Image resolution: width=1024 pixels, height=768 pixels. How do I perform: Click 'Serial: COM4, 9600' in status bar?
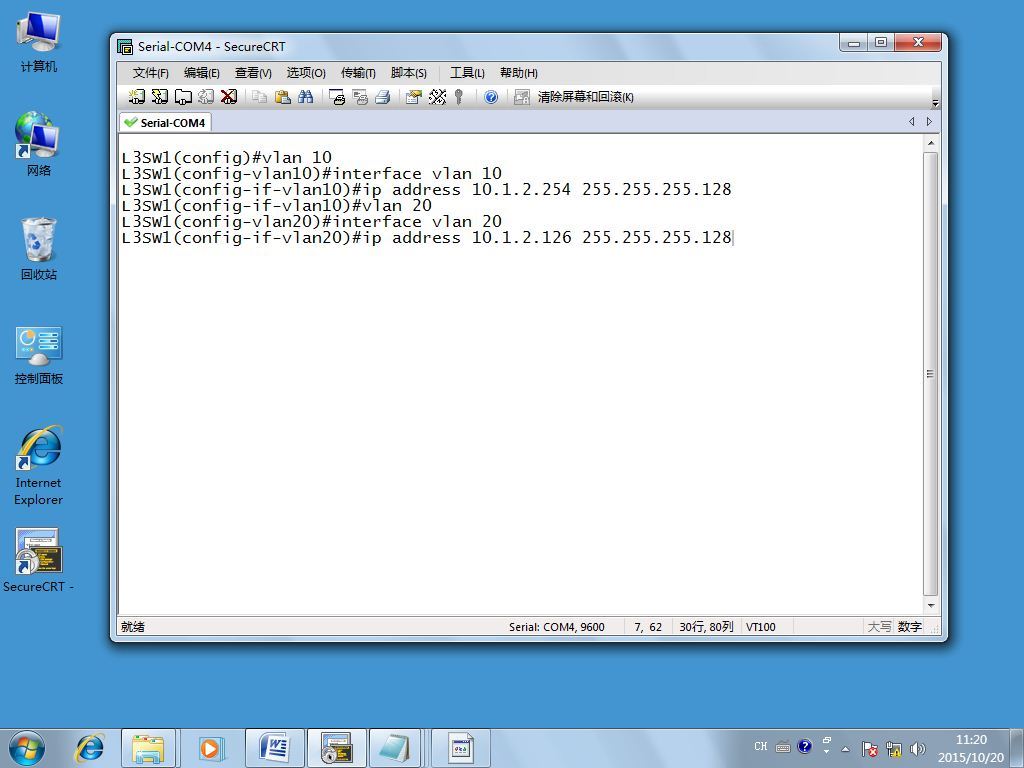tap(557, 627)
